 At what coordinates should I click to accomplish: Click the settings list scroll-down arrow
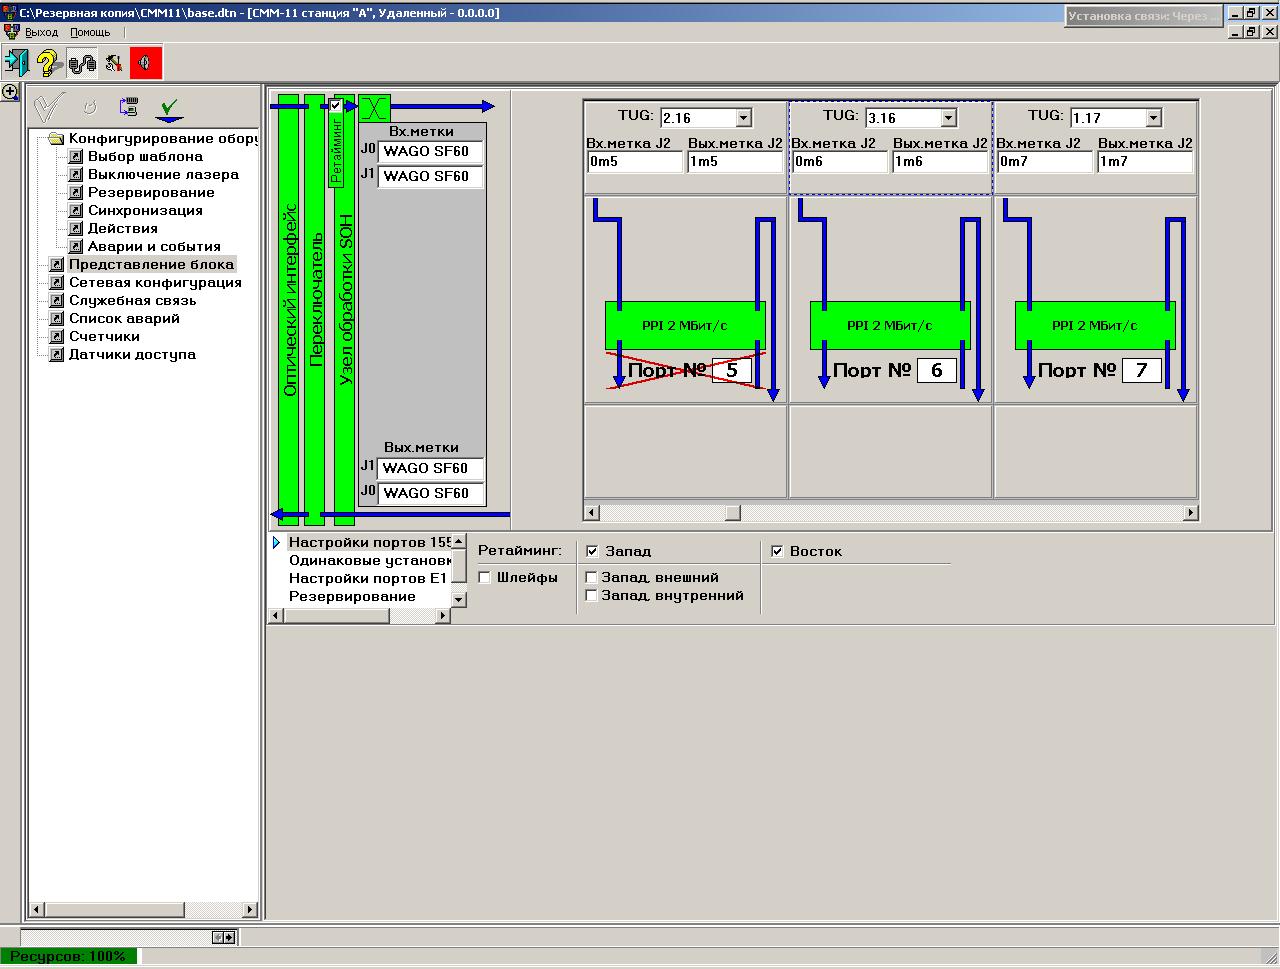(459, 599)
